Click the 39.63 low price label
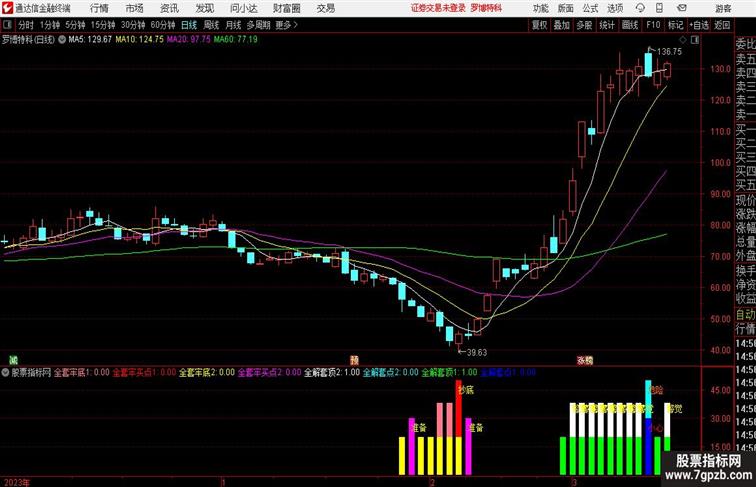756x487 pixels. tap(477, 352)
